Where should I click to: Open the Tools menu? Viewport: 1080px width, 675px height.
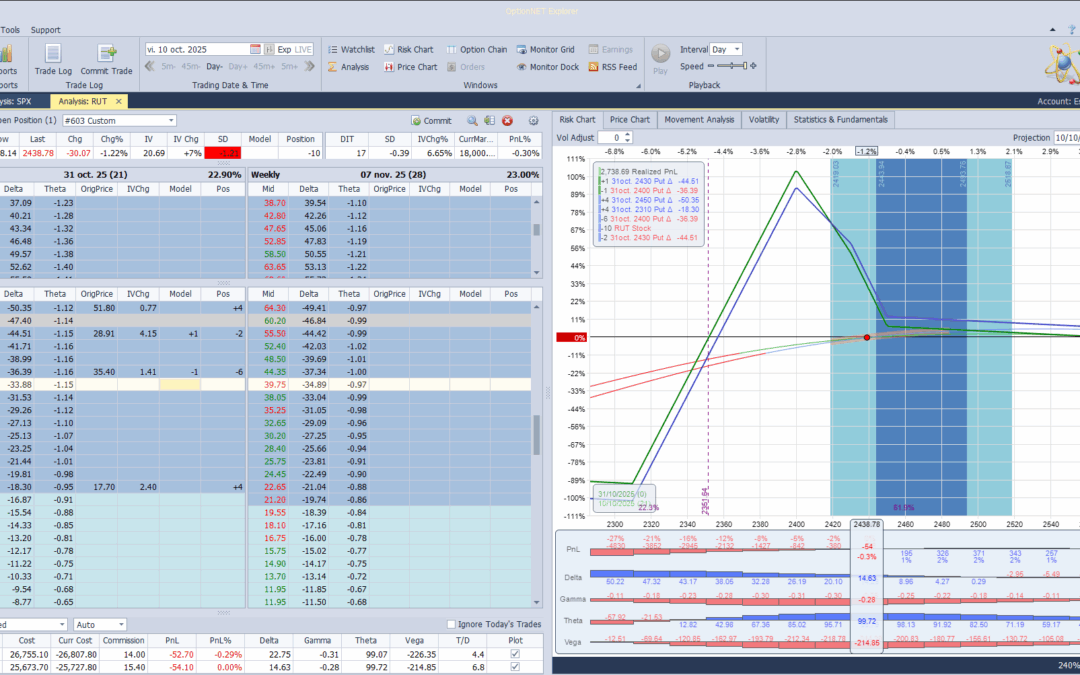(10, 30)
